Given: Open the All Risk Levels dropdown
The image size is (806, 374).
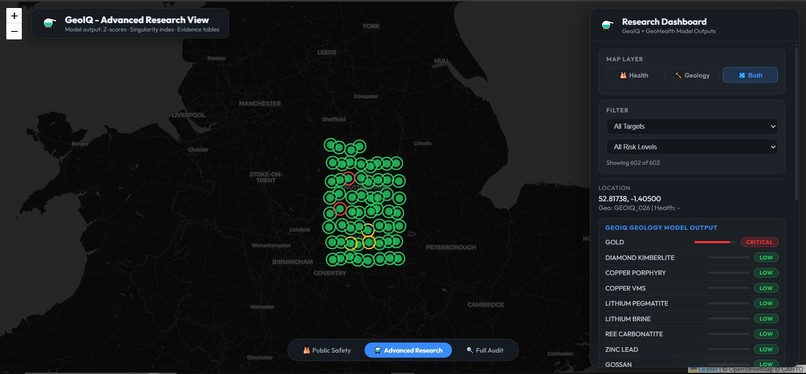Looking at the screenshot, I should [692, 147].
